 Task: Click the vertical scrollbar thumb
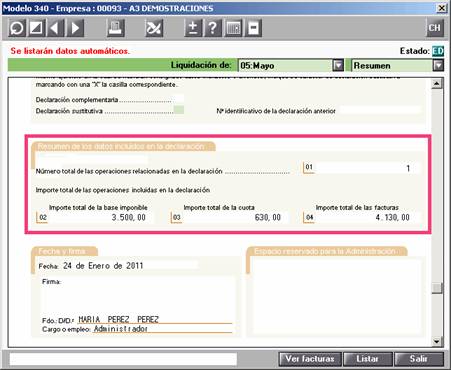coord(436,288)
